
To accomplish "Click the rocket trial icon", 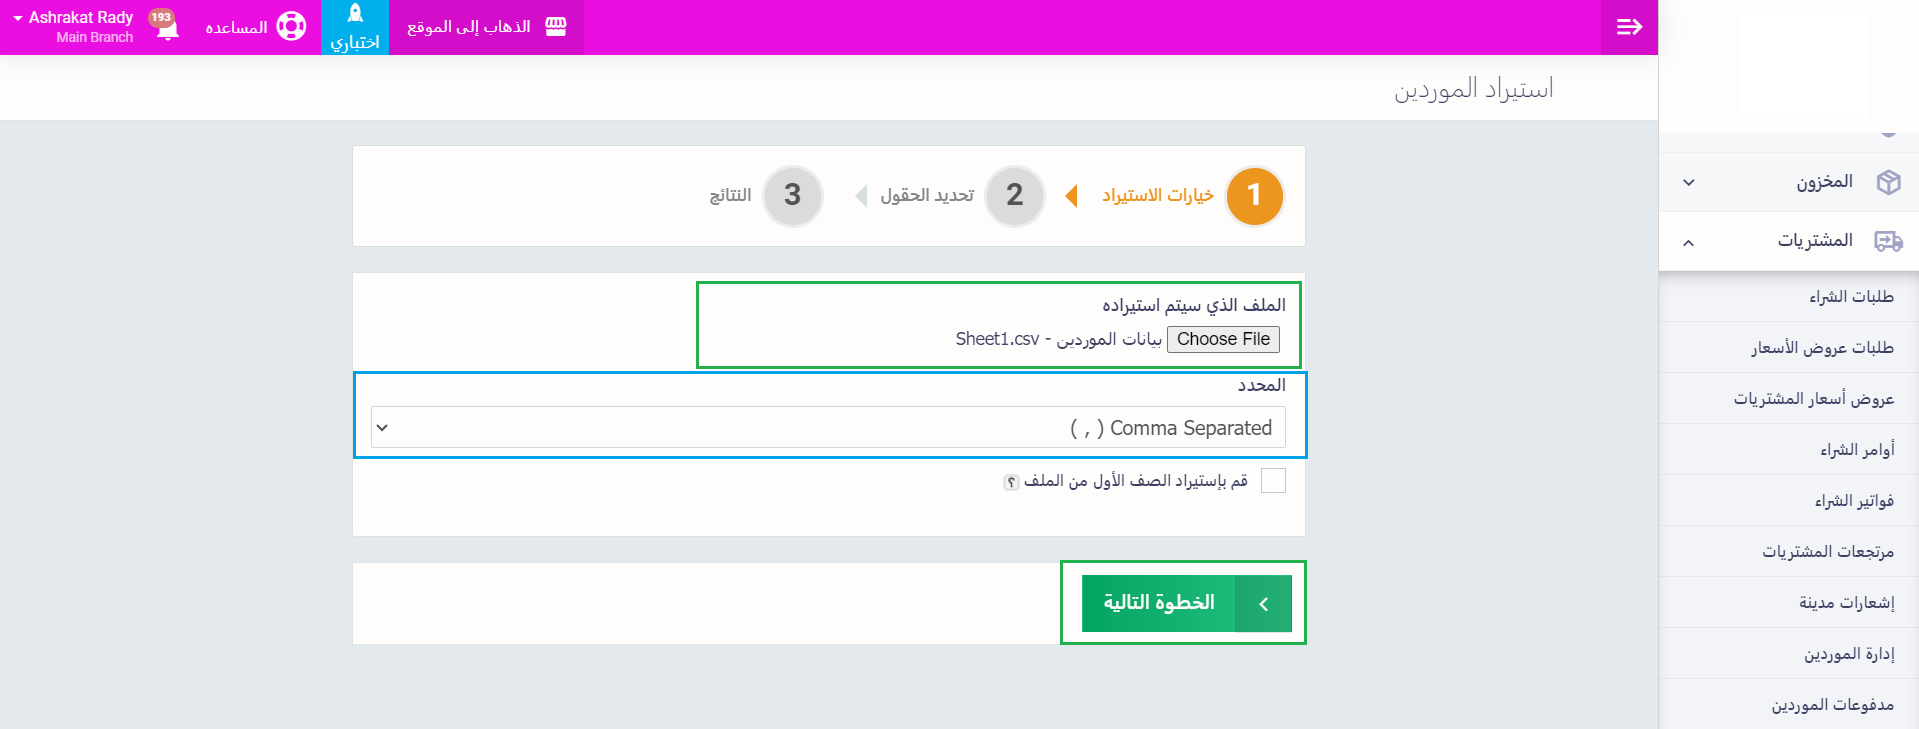I will pos(355,14).
